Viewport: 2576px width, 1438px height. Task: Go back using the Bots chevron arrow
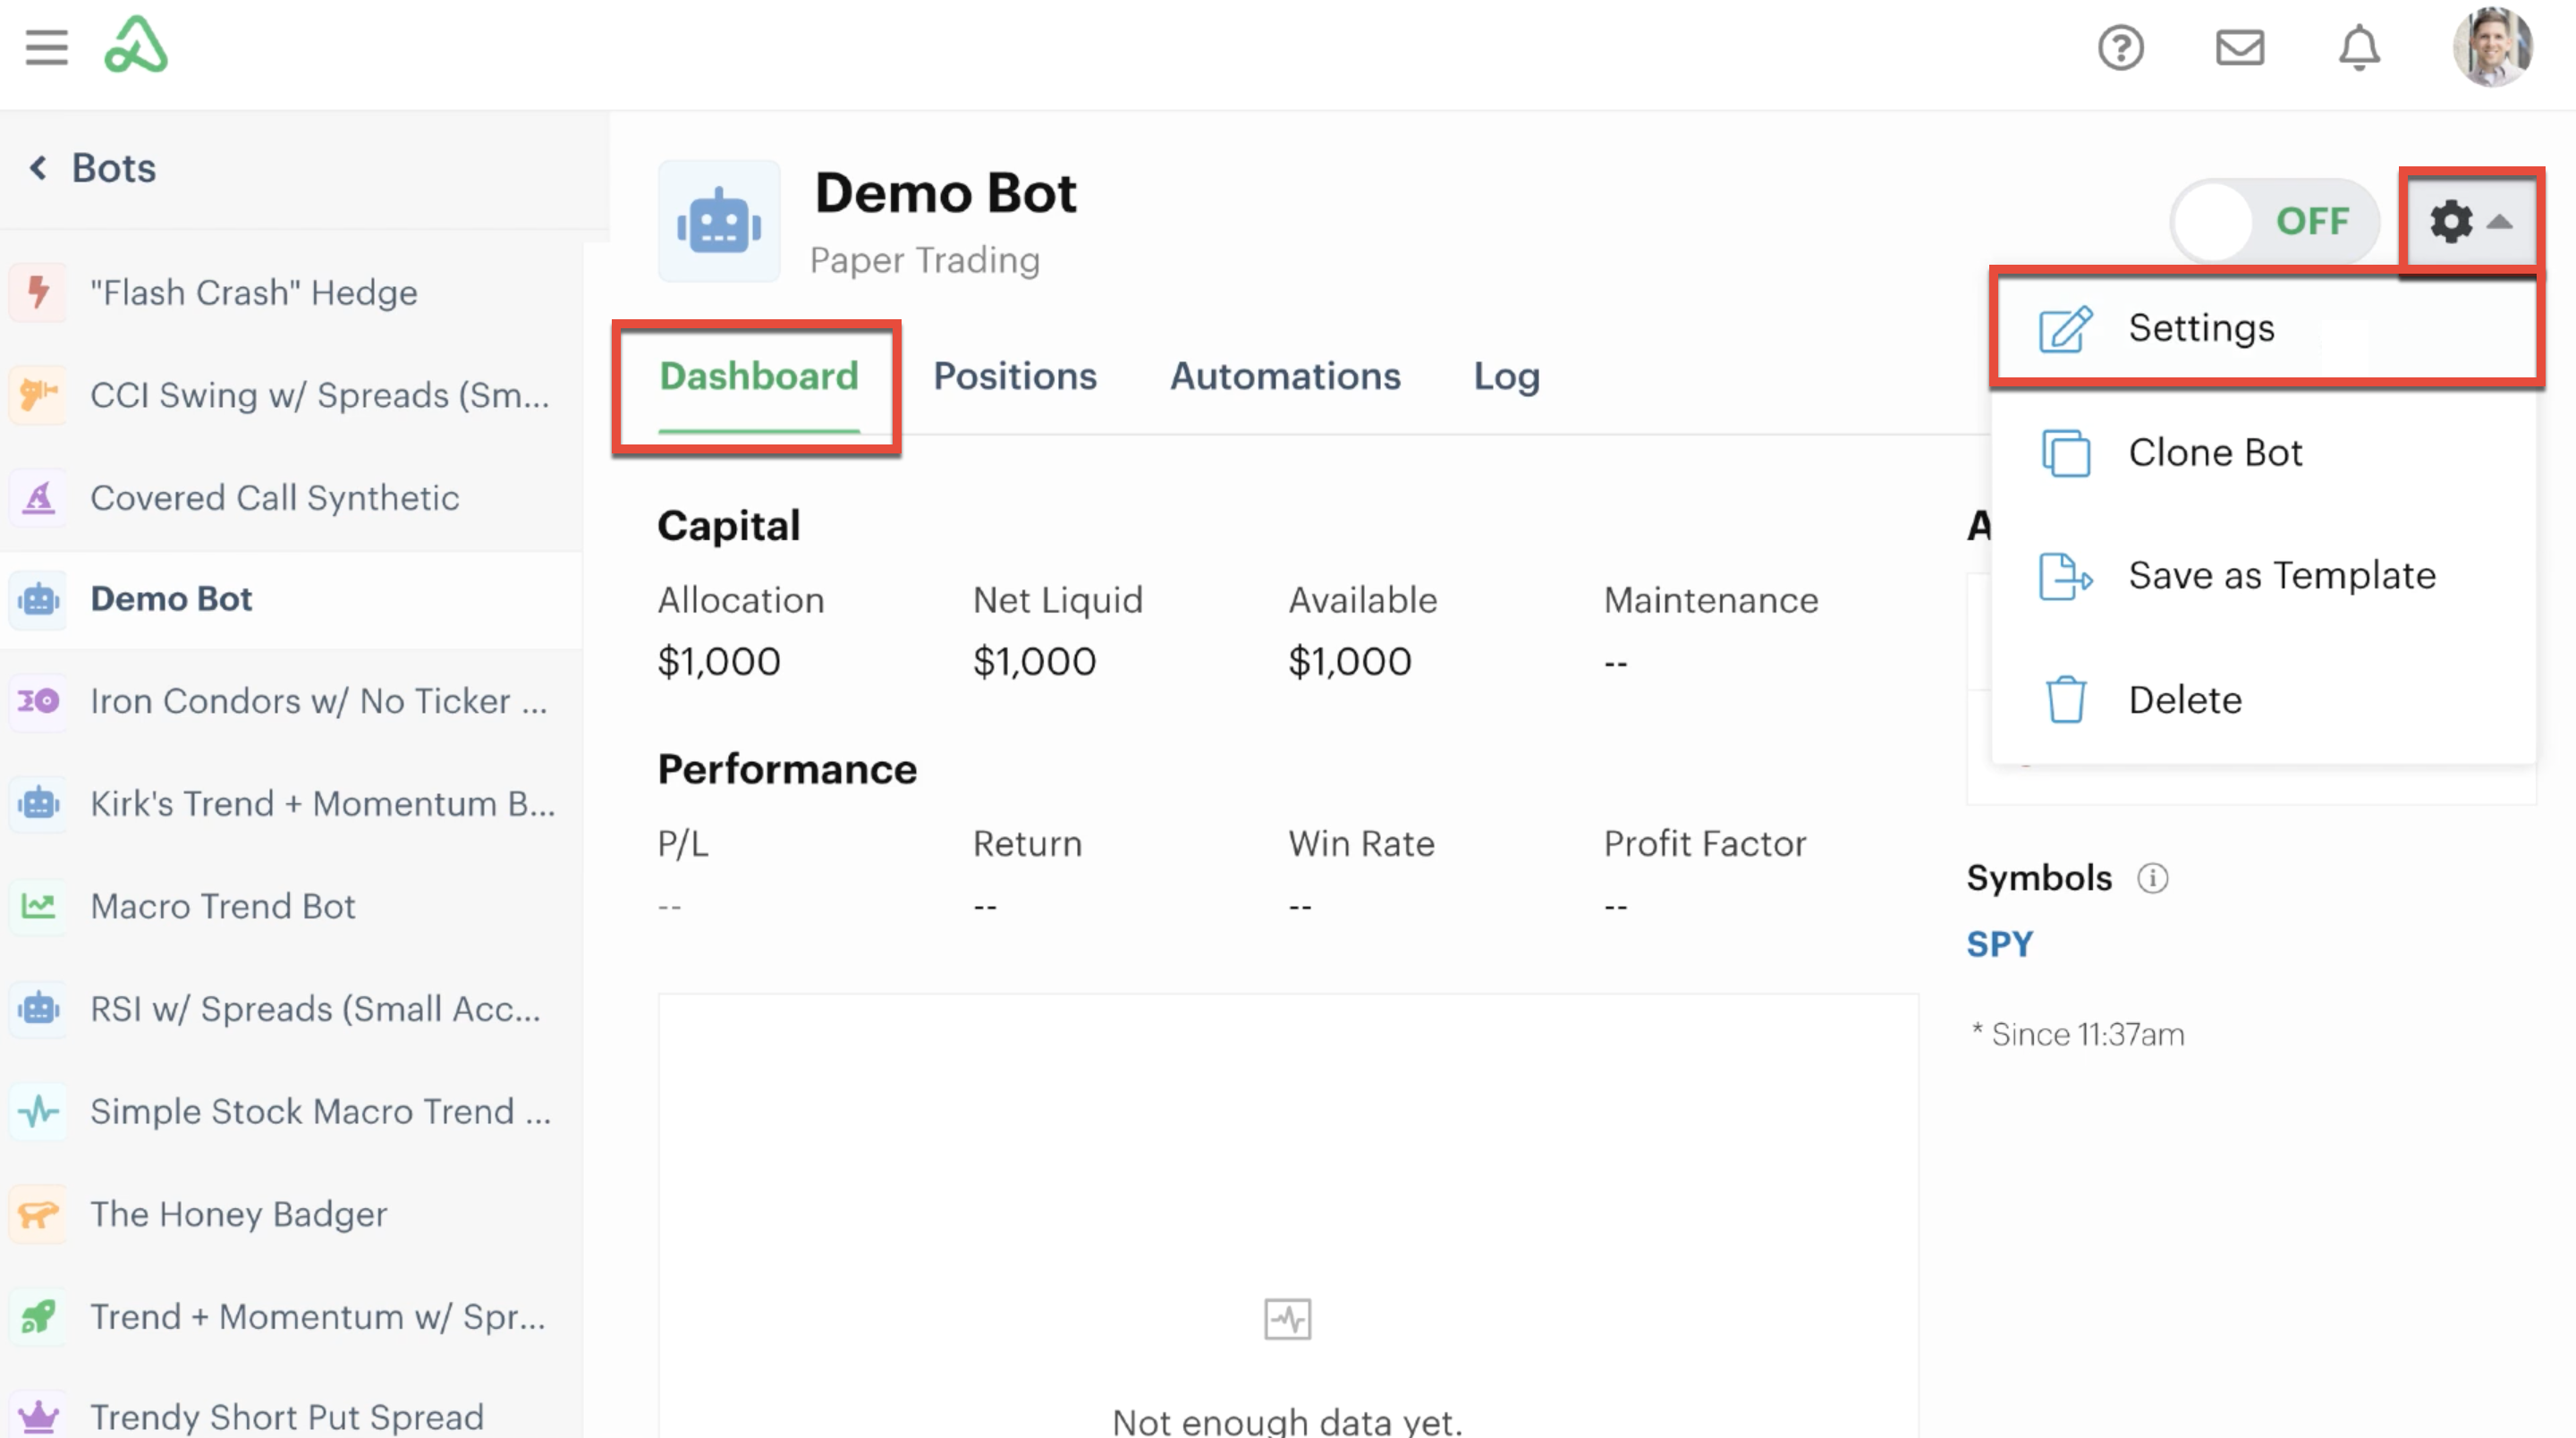(38, 167)
